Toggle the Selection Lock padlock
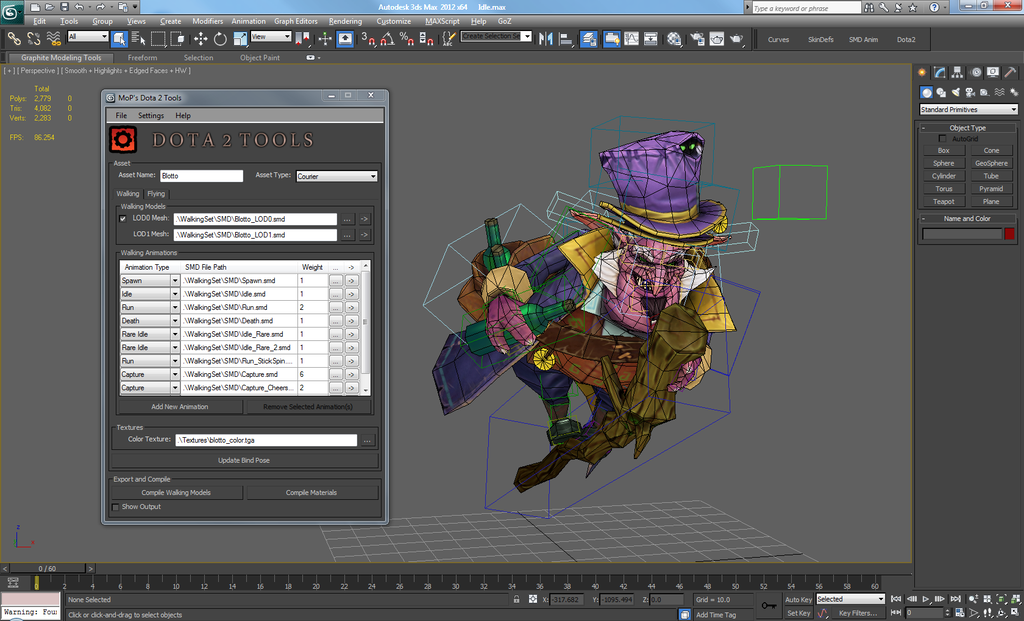This screenshot has width=1024, height=621. click(517, 599)
